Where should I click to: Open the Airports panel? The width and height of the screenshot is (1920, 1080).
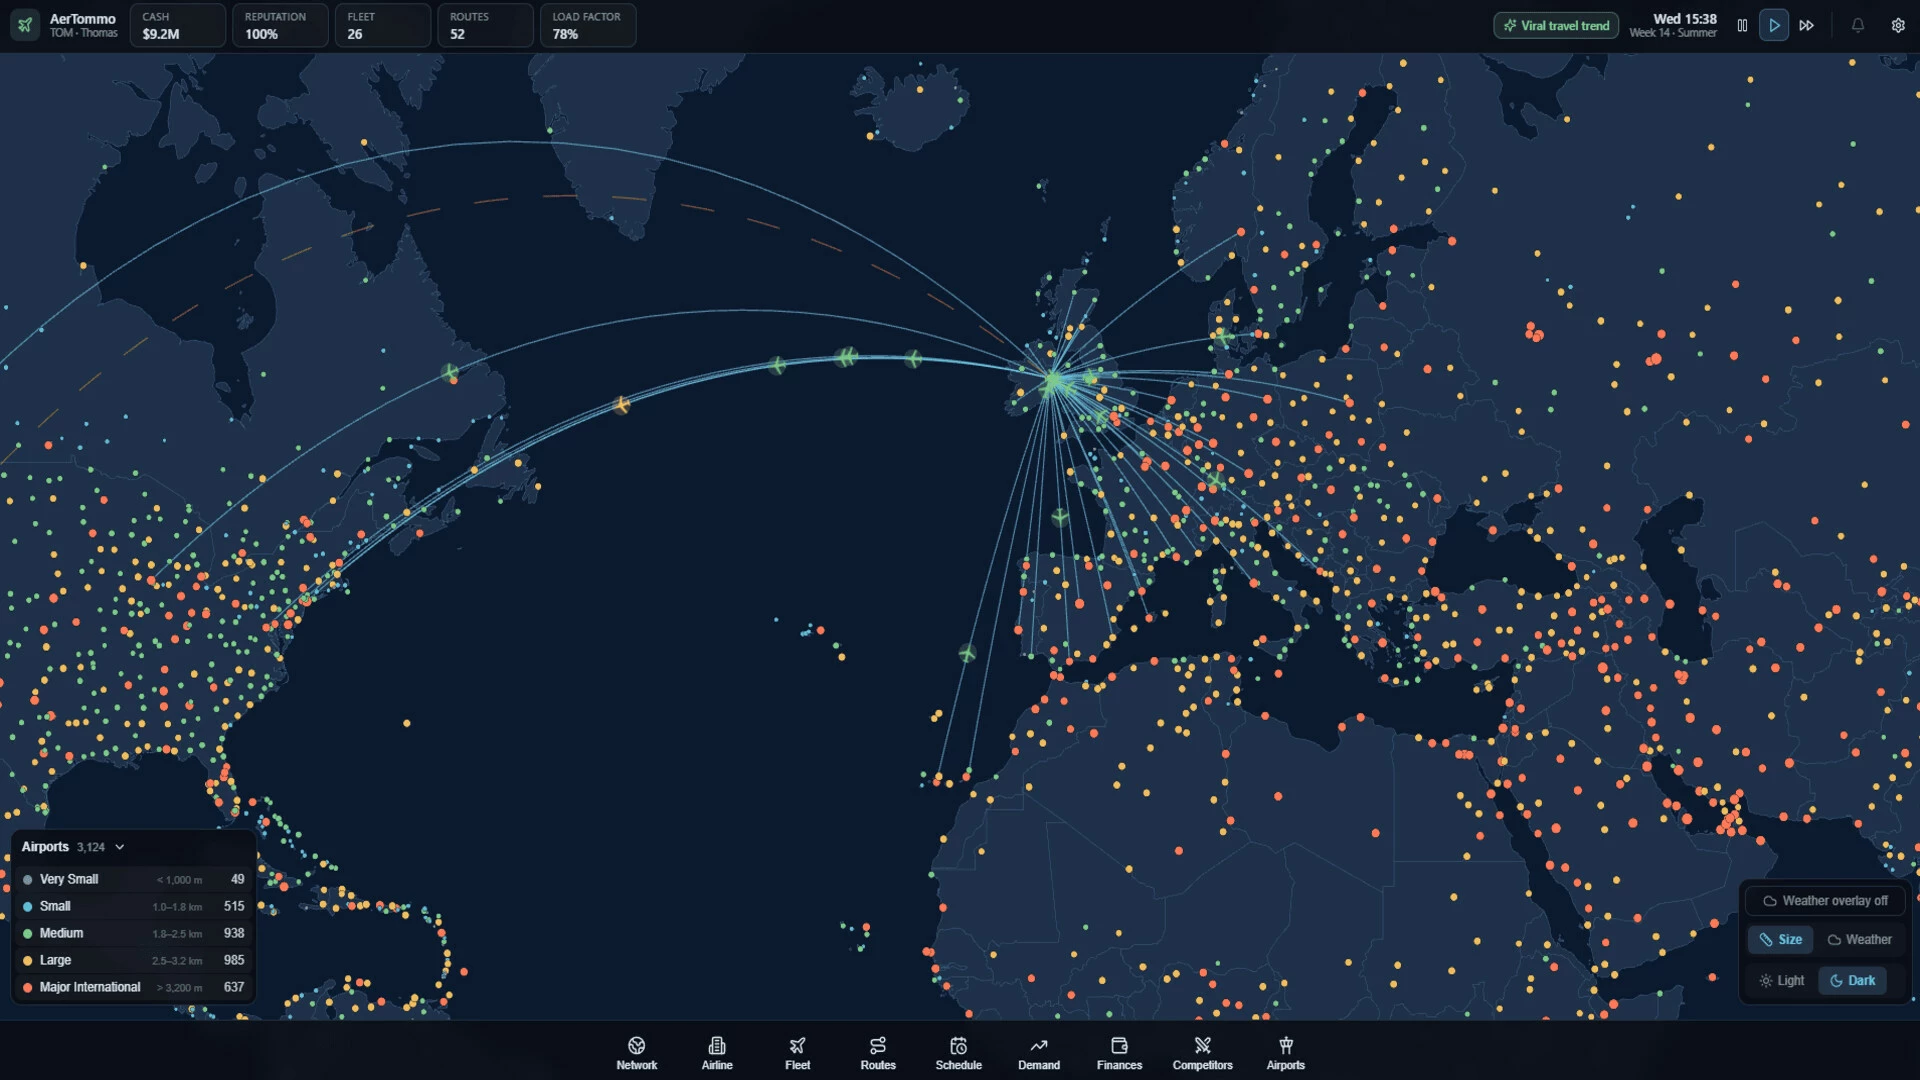pos(1286,1053)
